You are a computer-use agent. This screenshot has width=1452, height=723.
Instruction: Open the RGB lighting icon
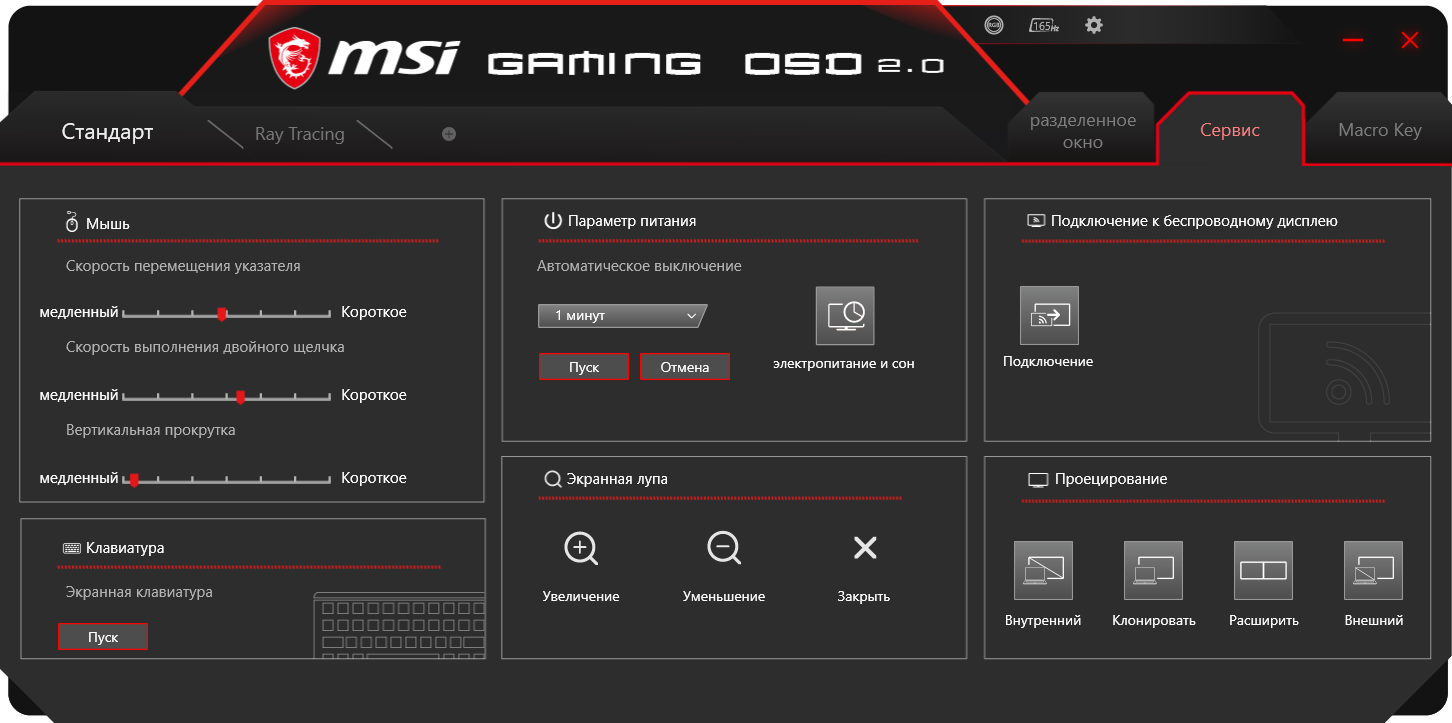[993, 25]
